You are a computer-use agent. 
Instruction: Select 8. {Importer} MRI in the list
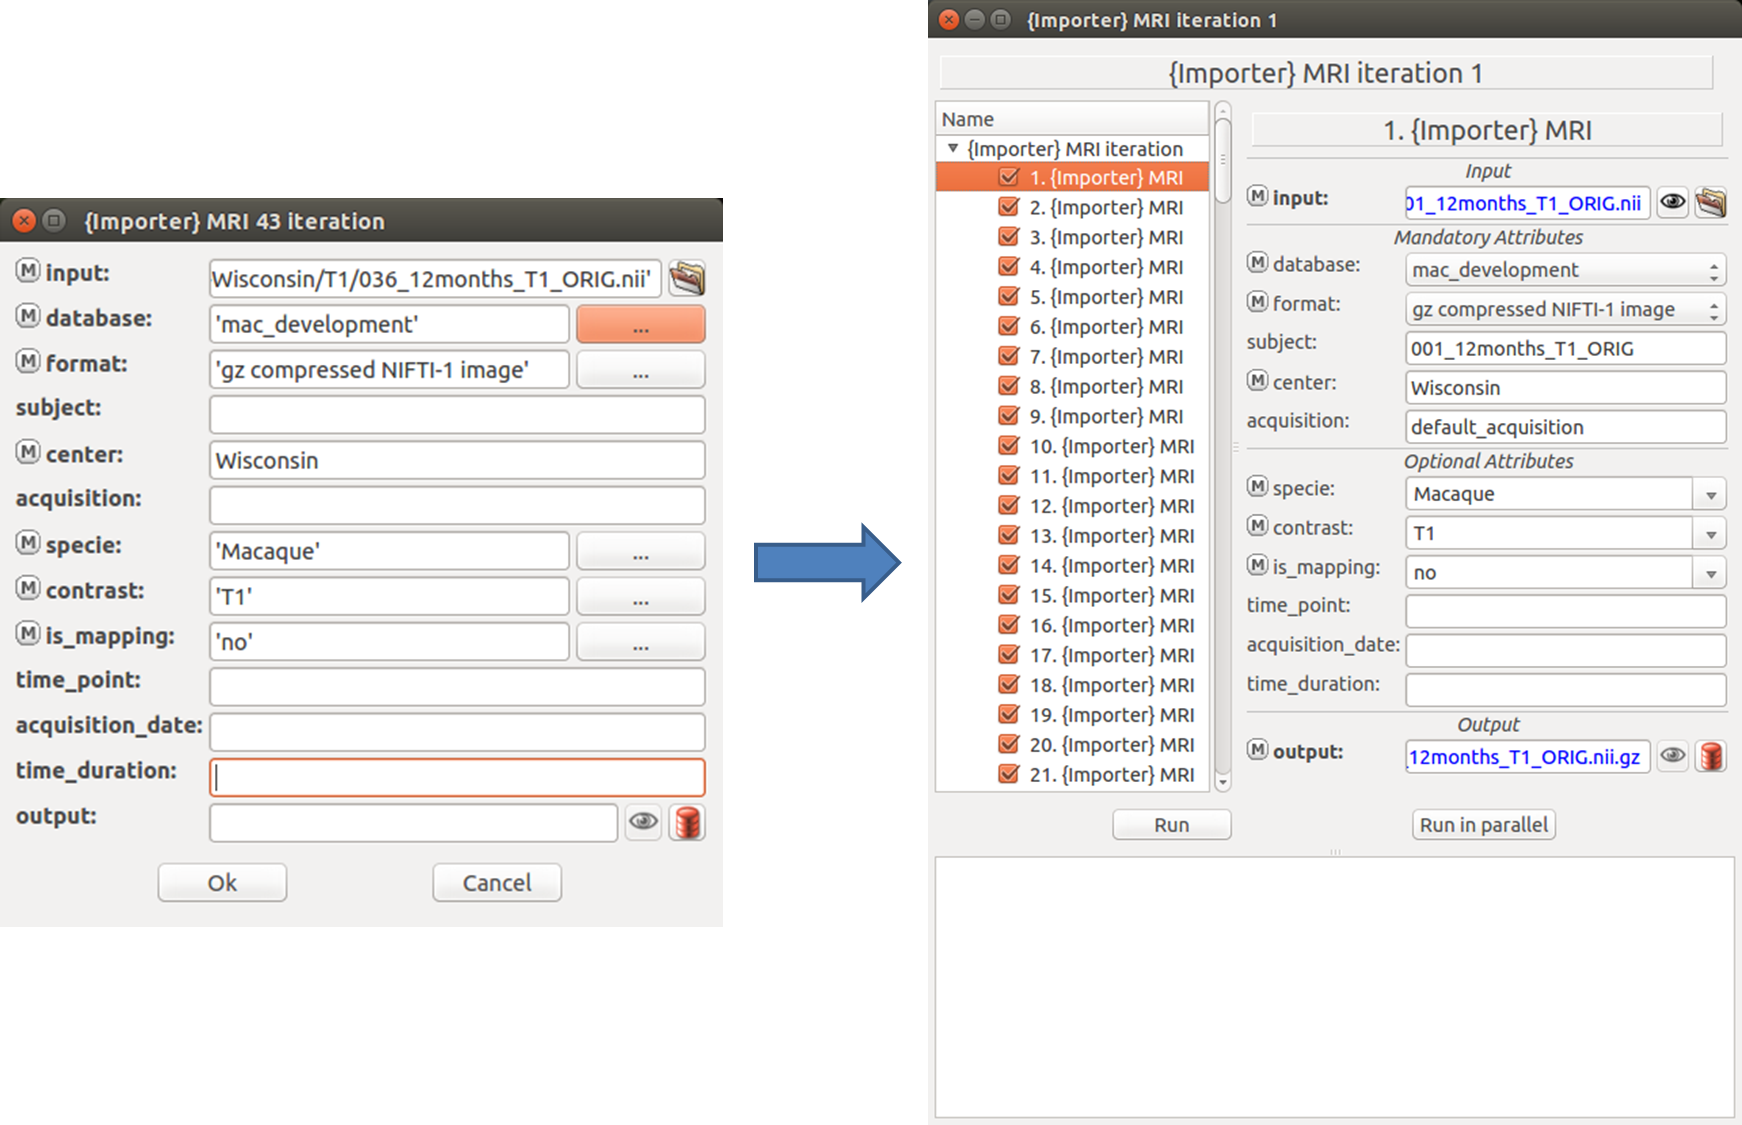click(x=1106, y=387)
